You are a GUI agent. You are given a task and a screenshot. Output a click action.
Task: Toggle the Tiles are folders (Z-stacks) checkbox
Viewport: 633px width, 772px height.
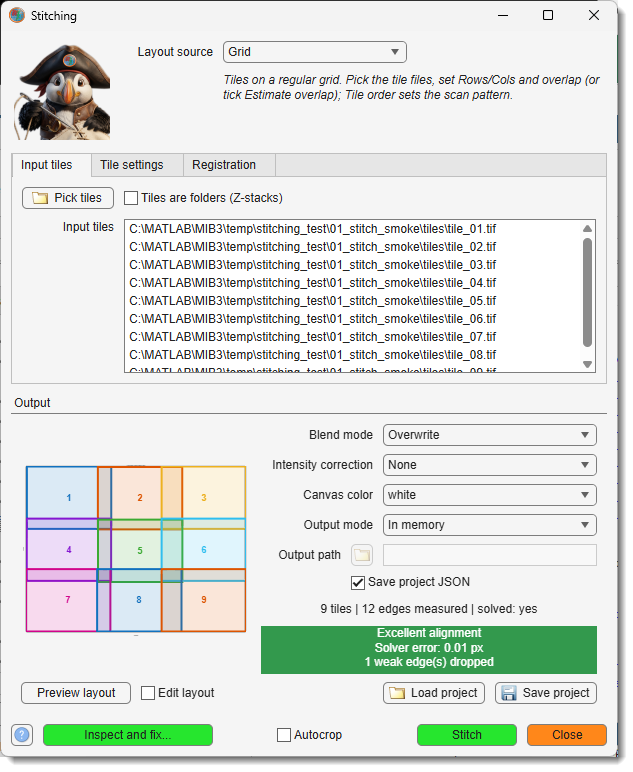click(132, 199)
